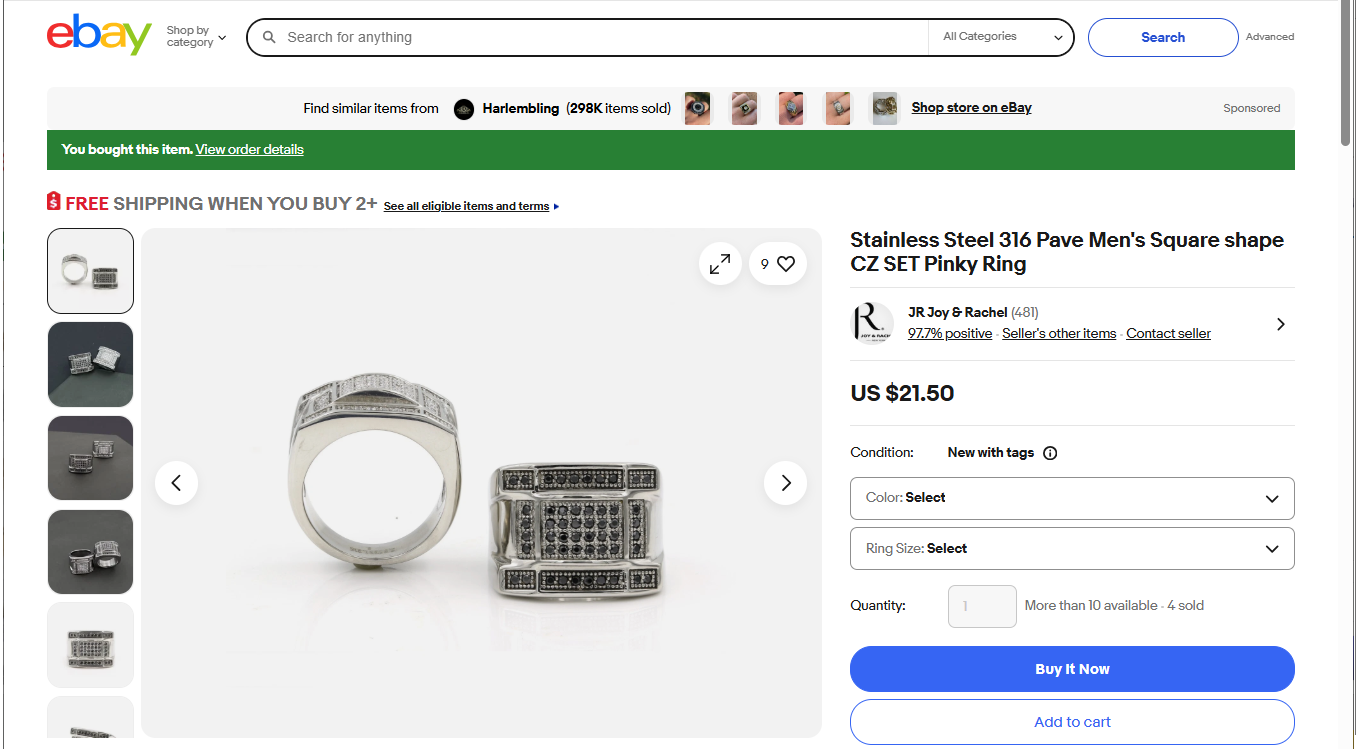
Task: Go to previous product image
Action: [176, 483]
